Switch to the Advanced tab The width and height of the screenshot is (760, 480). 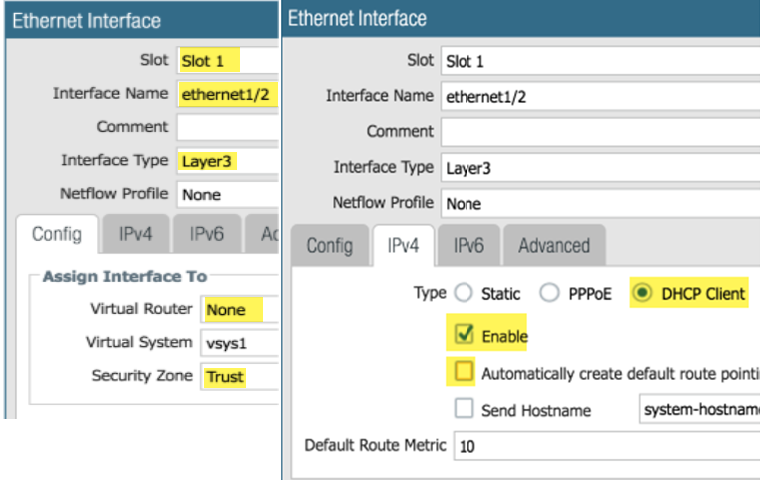[554, 246]
